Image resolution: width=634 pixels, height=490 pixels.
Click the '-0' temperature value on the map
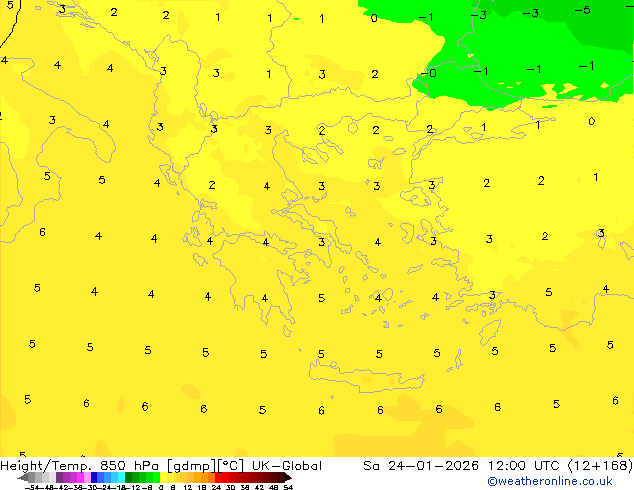click(429, 73)
